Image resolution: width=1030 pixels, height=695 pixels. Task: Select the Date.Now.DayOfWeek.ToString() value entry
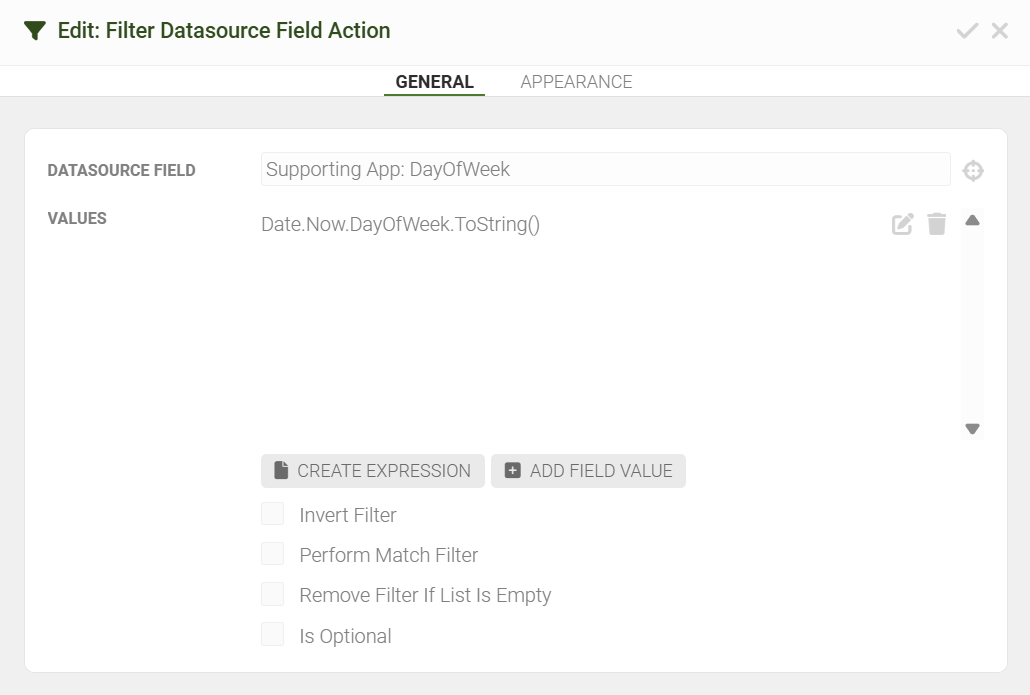click(401, 225)
